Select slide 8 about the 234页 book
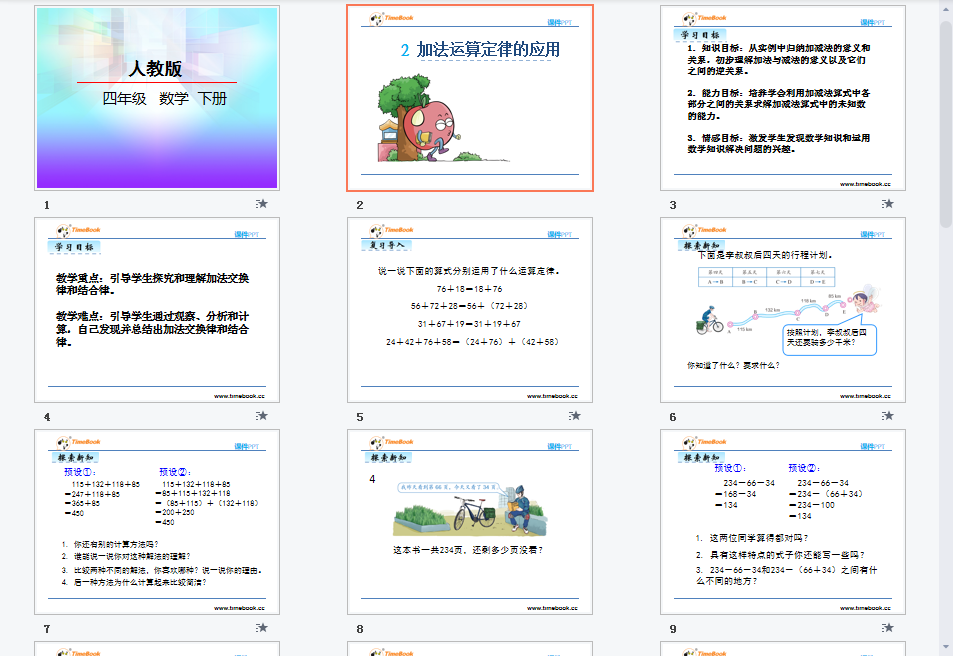953x656 pixels. tap(470, 522)
